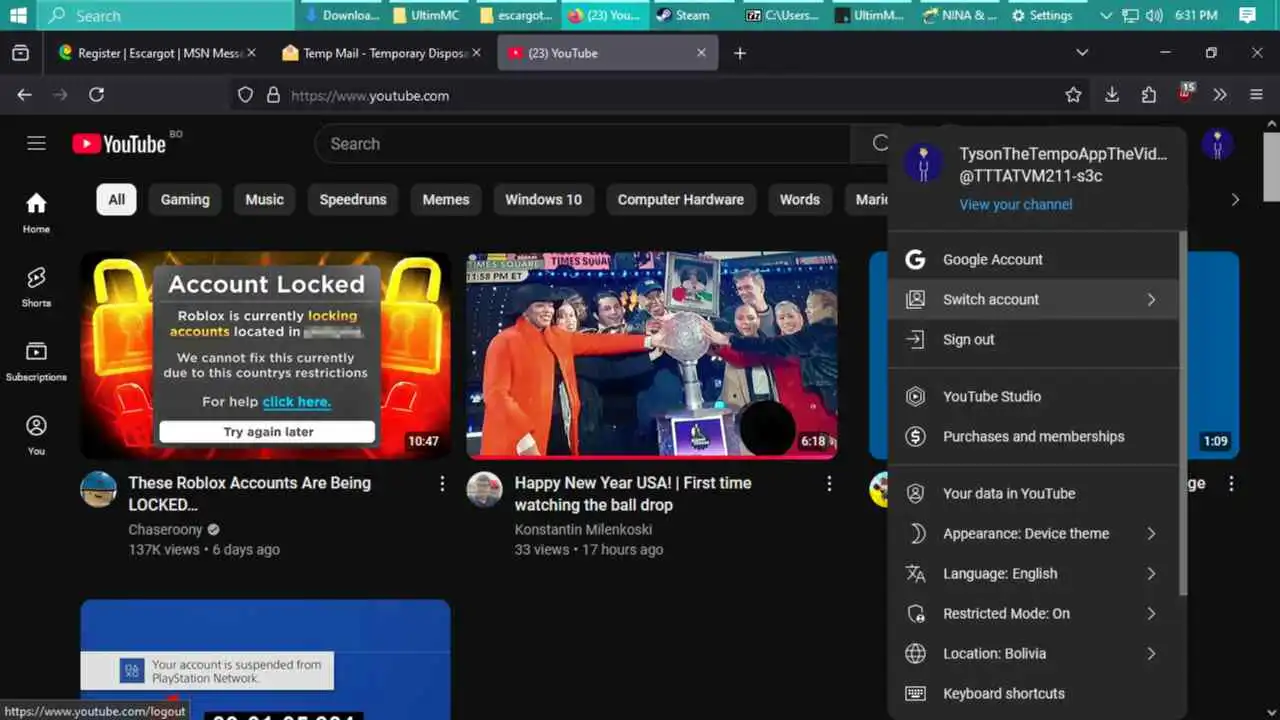The image size is (1280, 720).
Task: Click the tracking protection shield icon
Action: [245, 95]
